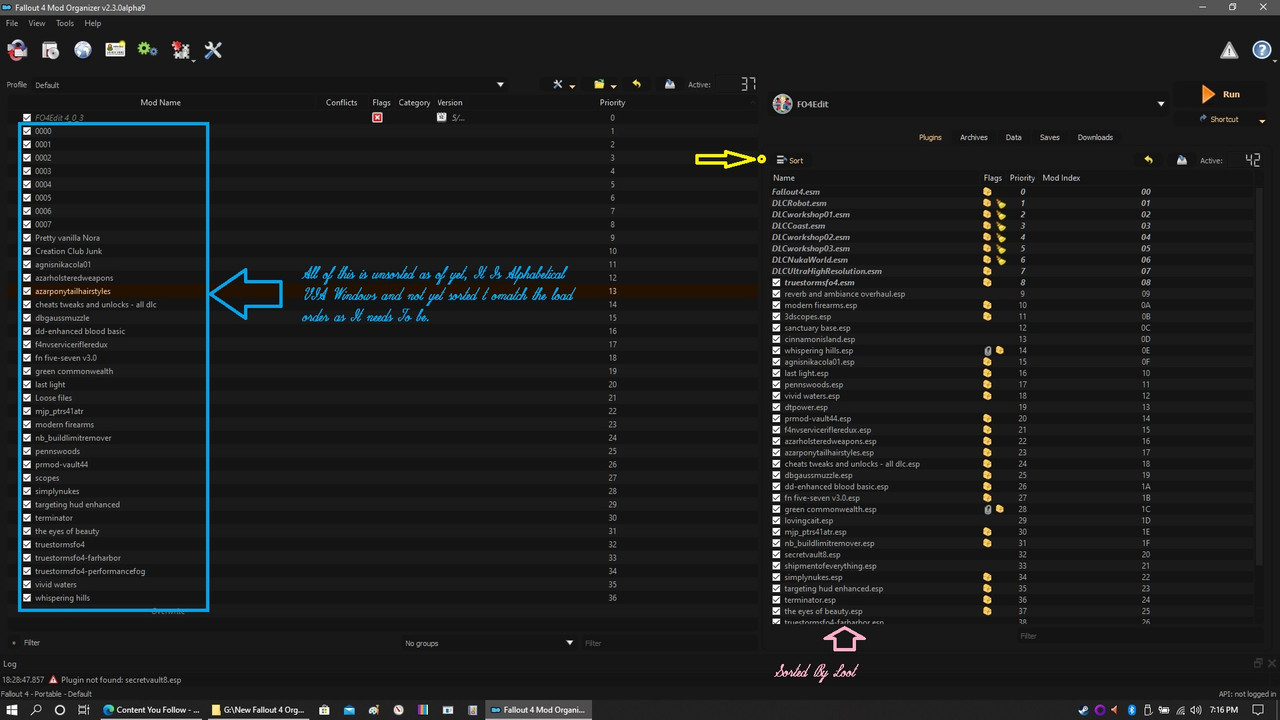This screenshot has height=720, width=1280.
Task: Open the mod list tools wrench dropdown
Action: click(563, 85)
